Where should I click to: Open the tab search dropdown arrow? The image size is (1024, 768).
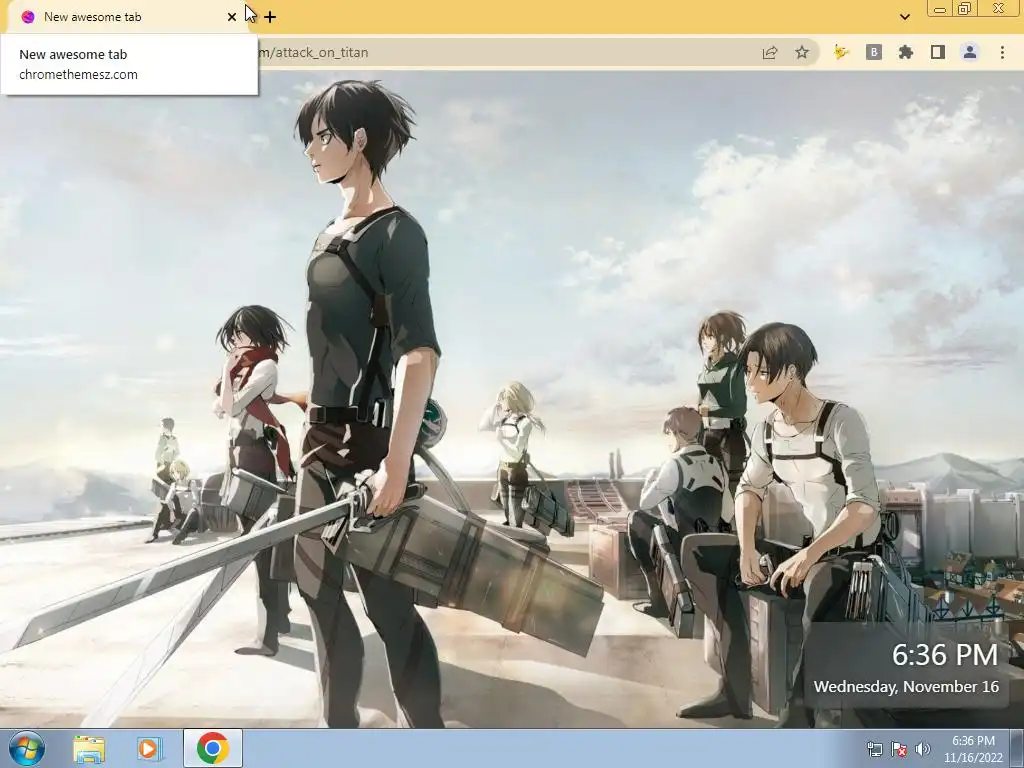tap(904, 17)
